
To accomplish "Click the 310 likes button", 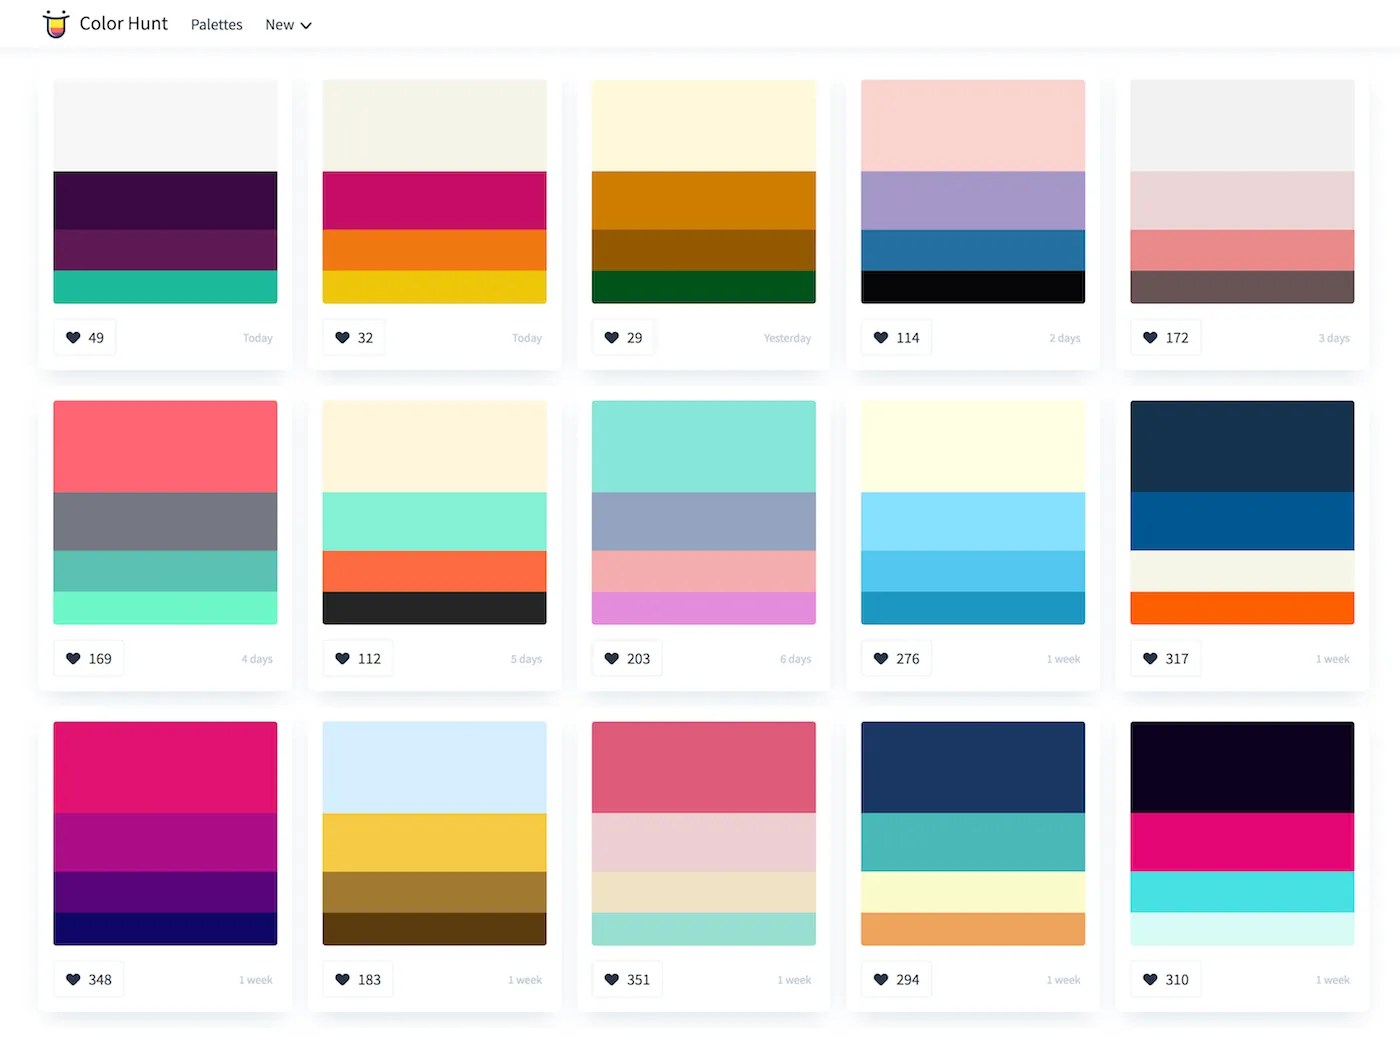I will (1165, 979).
